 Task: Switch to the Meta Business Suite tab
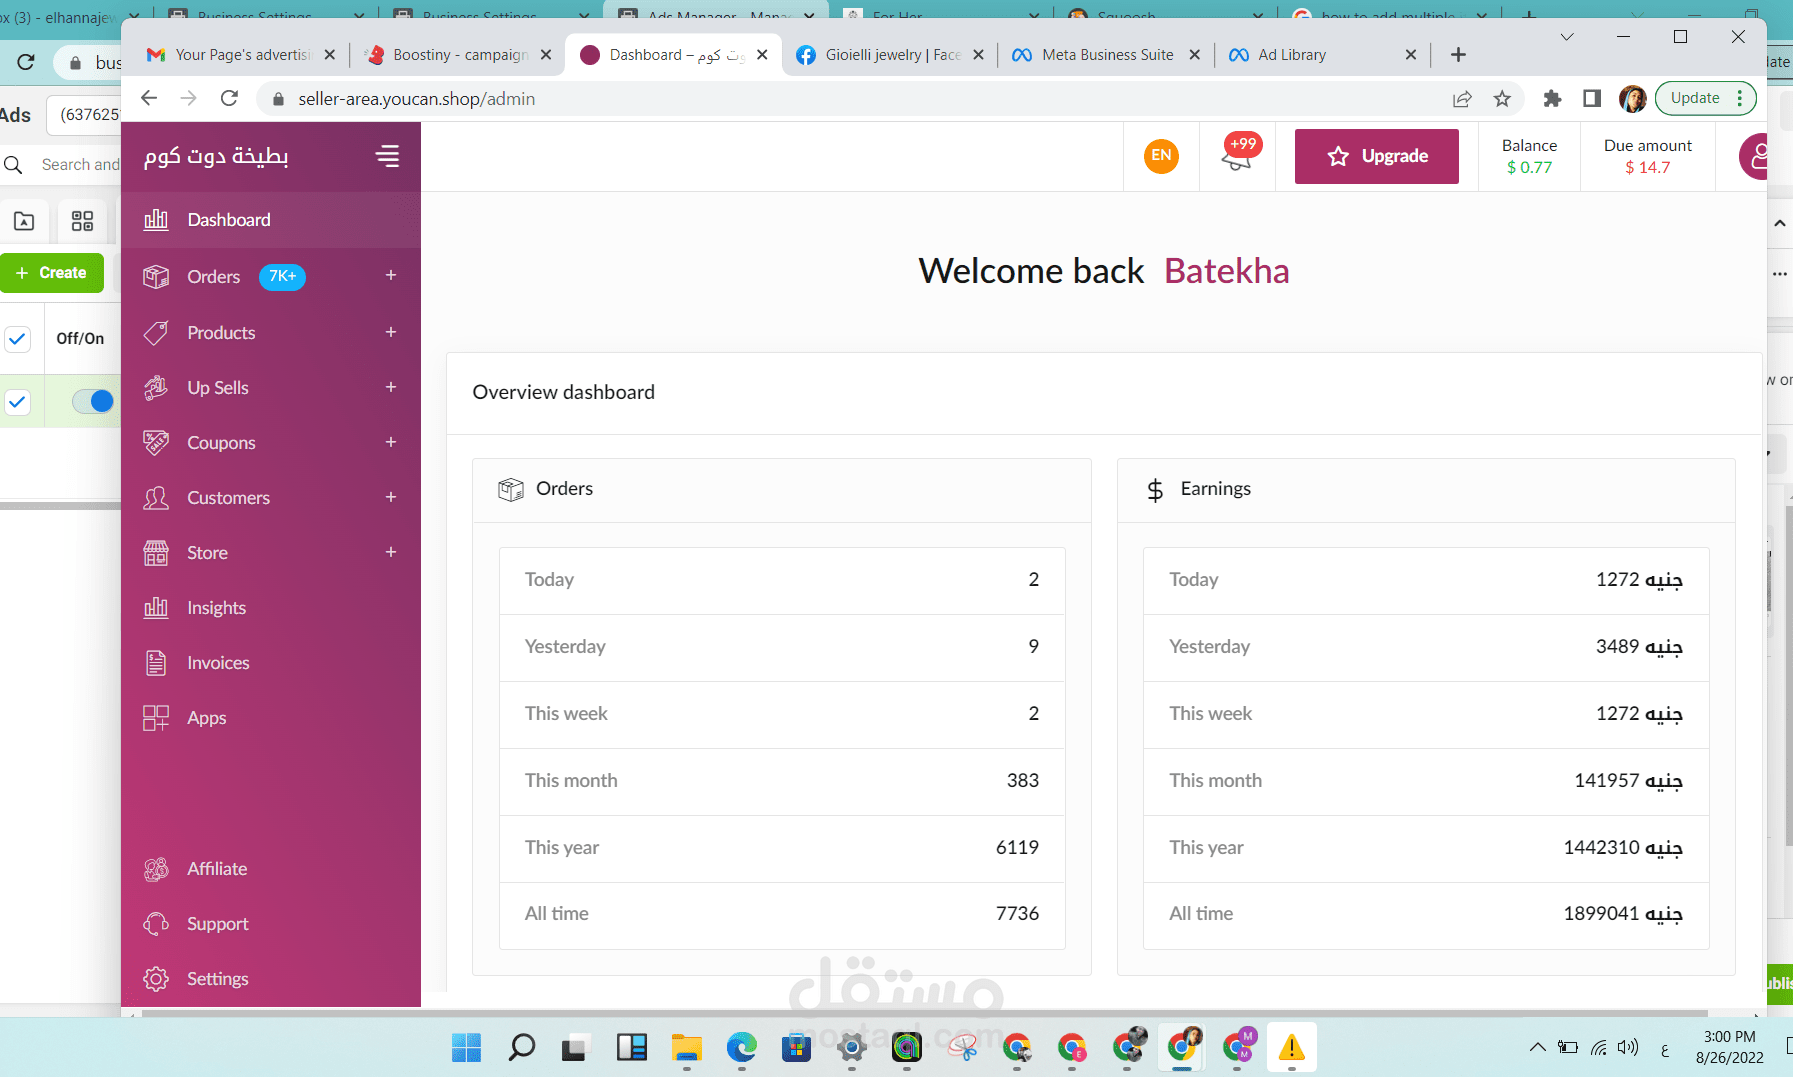(1106, 55)
